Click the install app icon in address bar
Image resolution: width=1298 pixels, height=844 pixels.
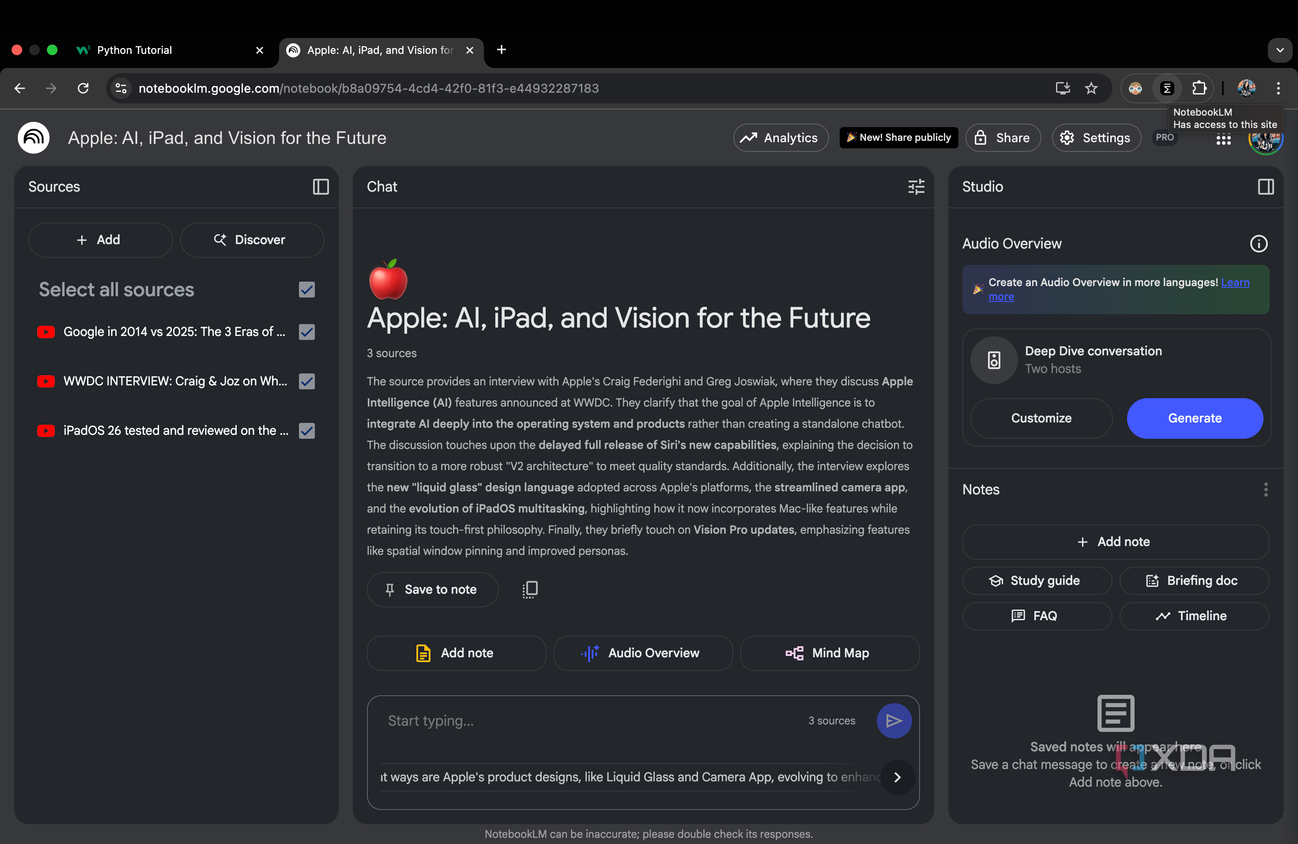(x=1063, y=88)
